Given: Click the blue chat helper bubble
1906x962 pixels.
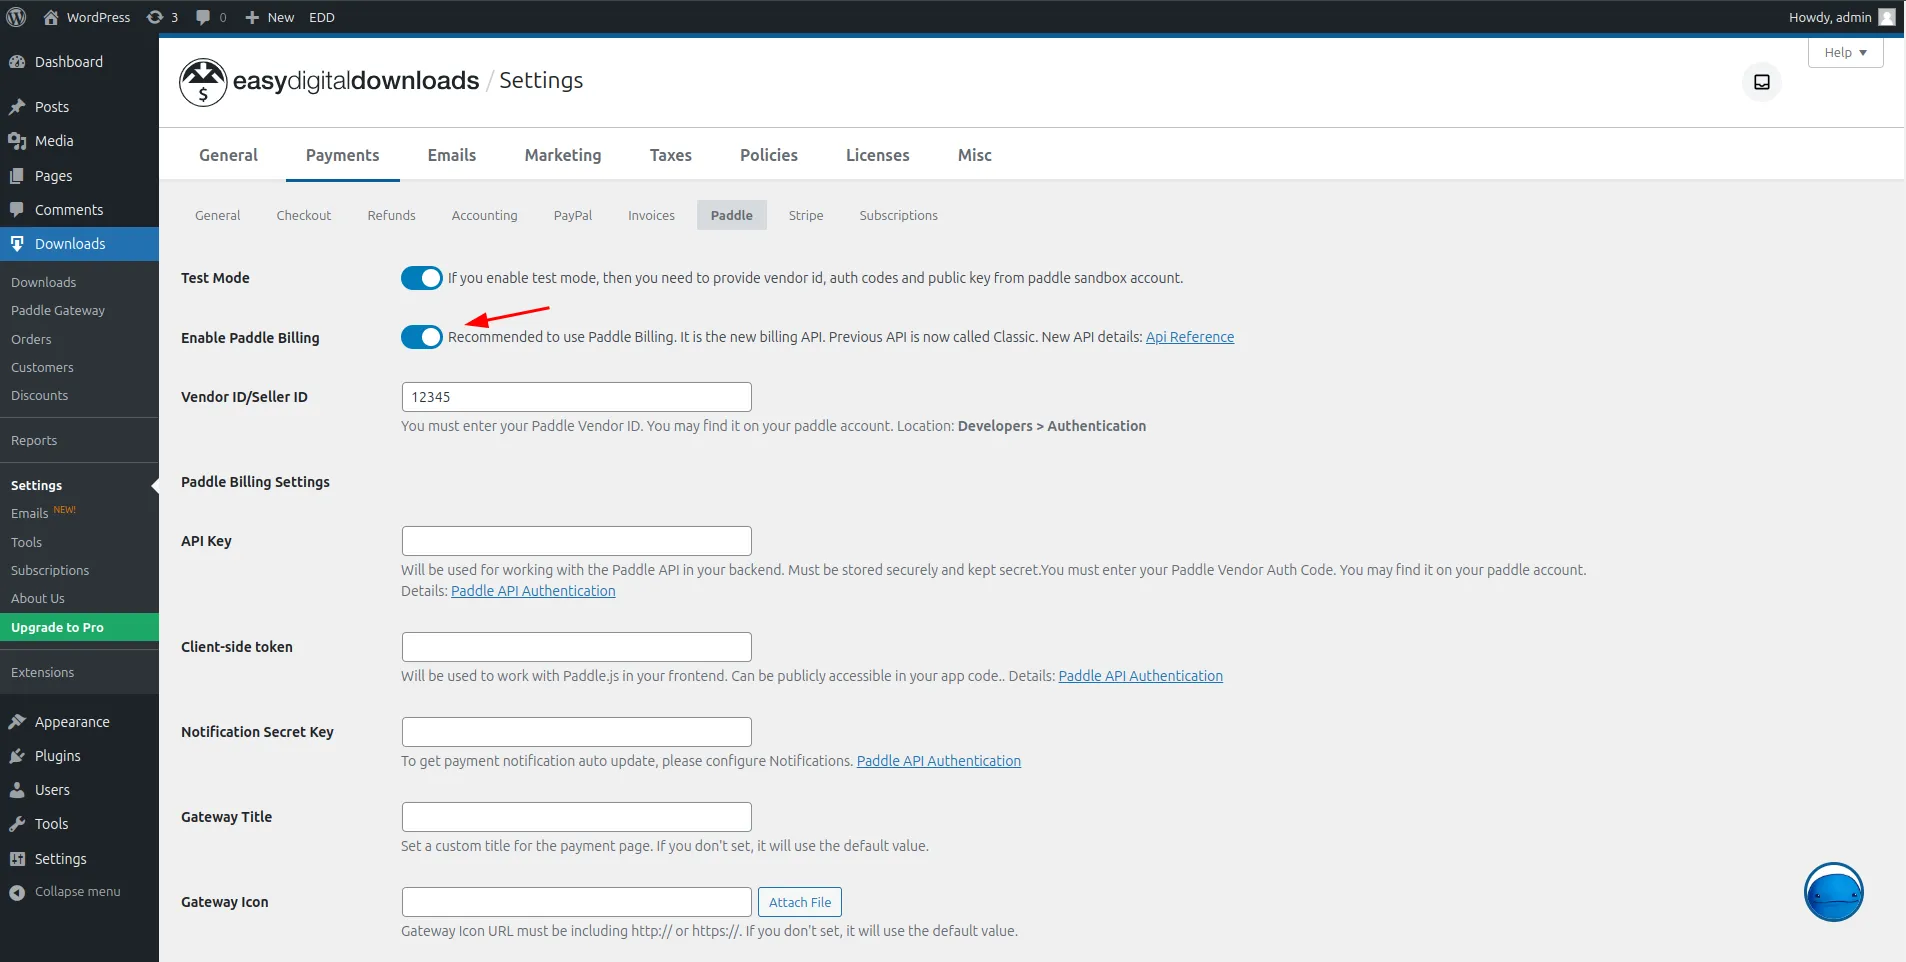Looking at the screenshot, I should [x=1833, y=892].
